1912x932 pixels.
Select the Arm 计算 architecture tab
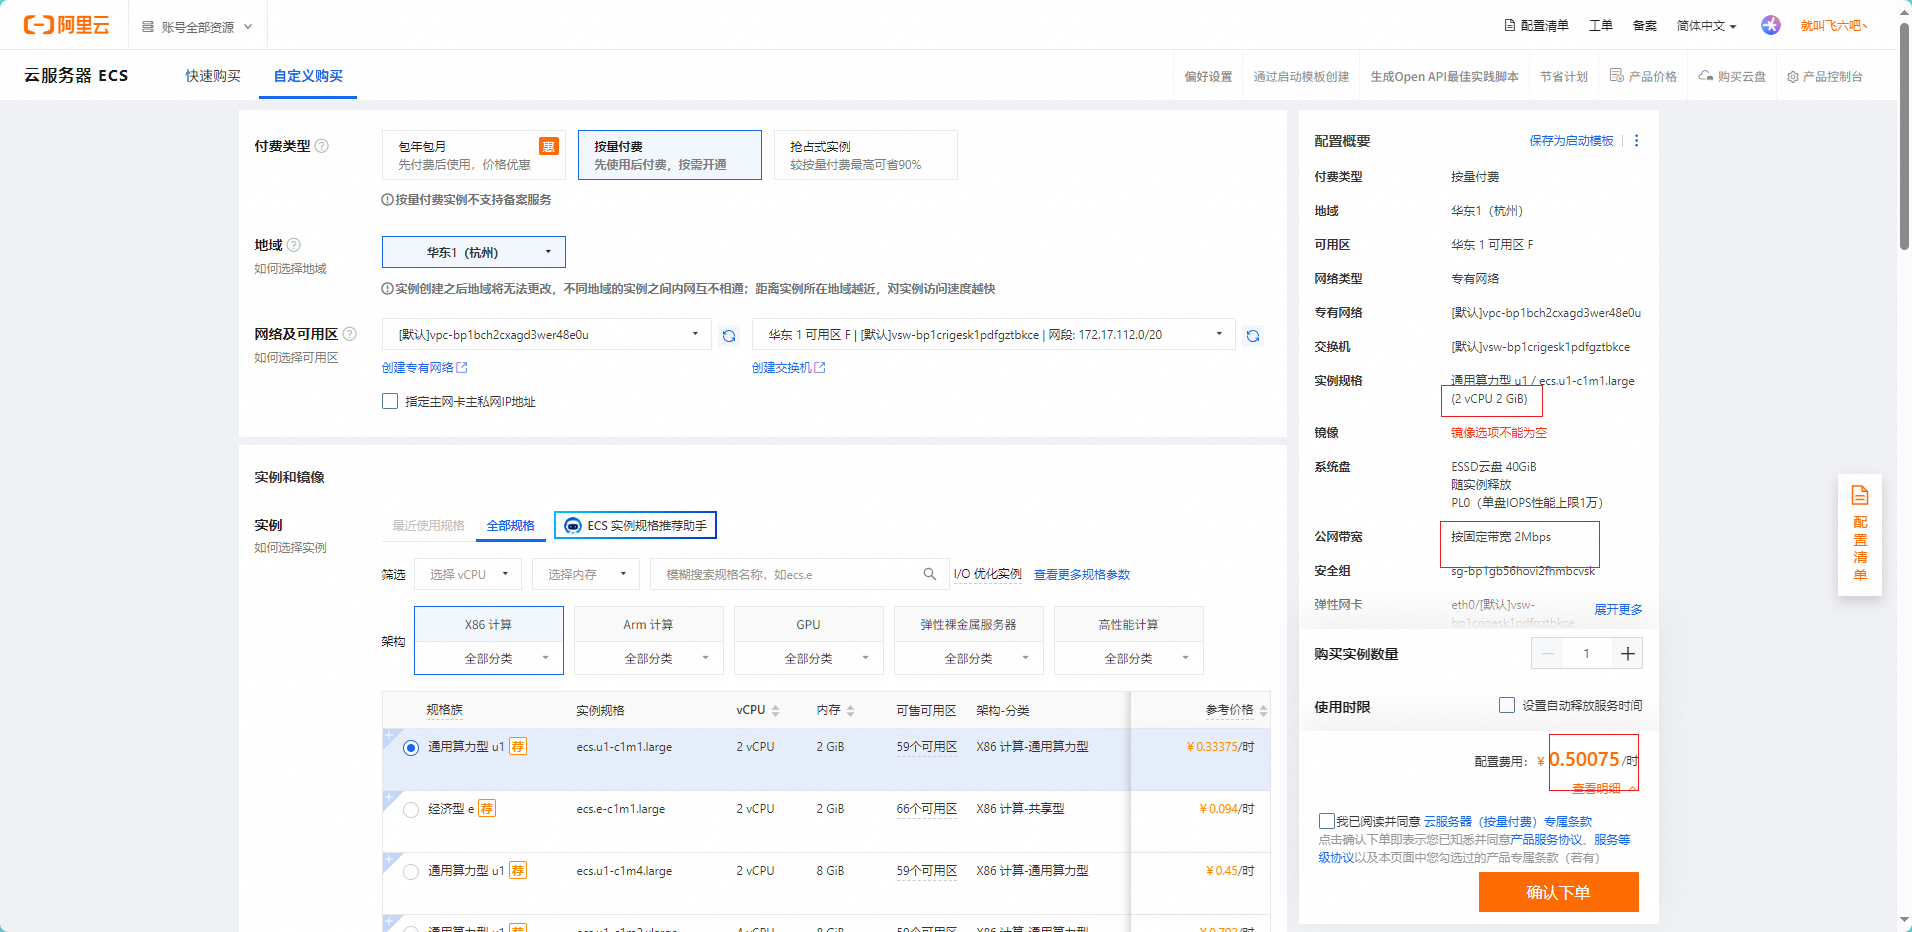point(649,624)
